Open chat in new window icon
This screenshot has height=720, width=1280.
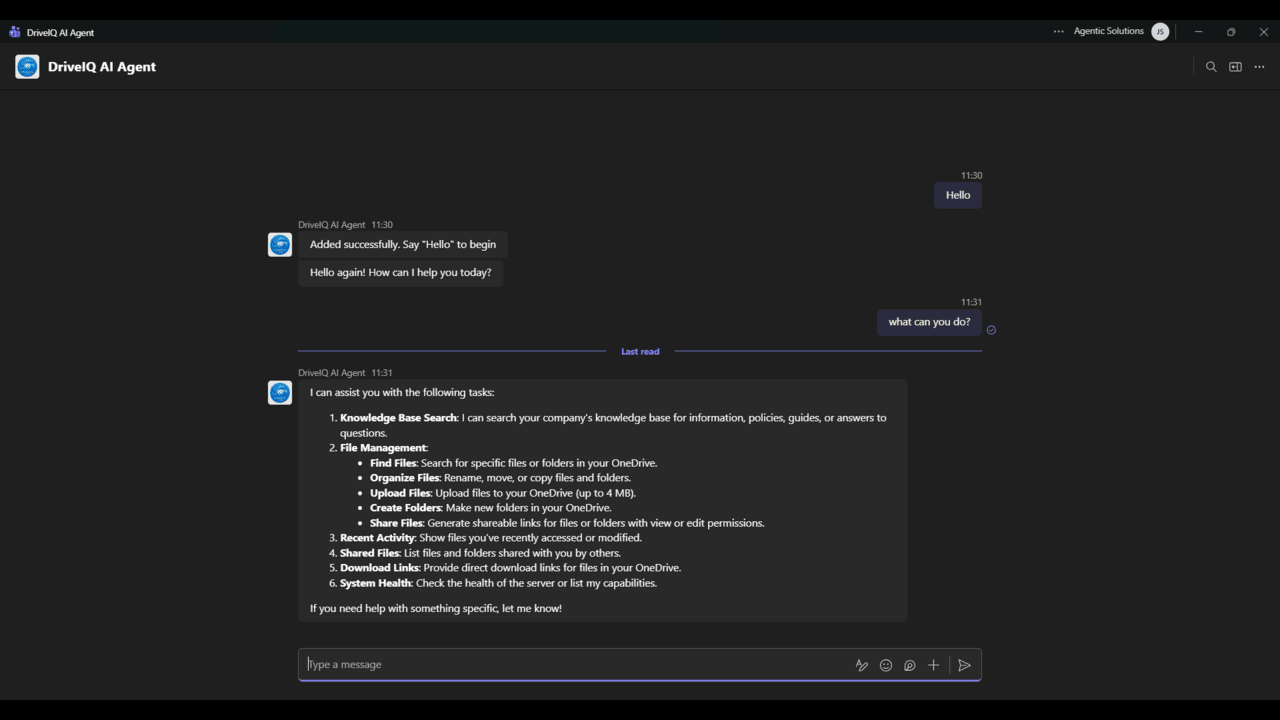click(x=1235, y=67)
